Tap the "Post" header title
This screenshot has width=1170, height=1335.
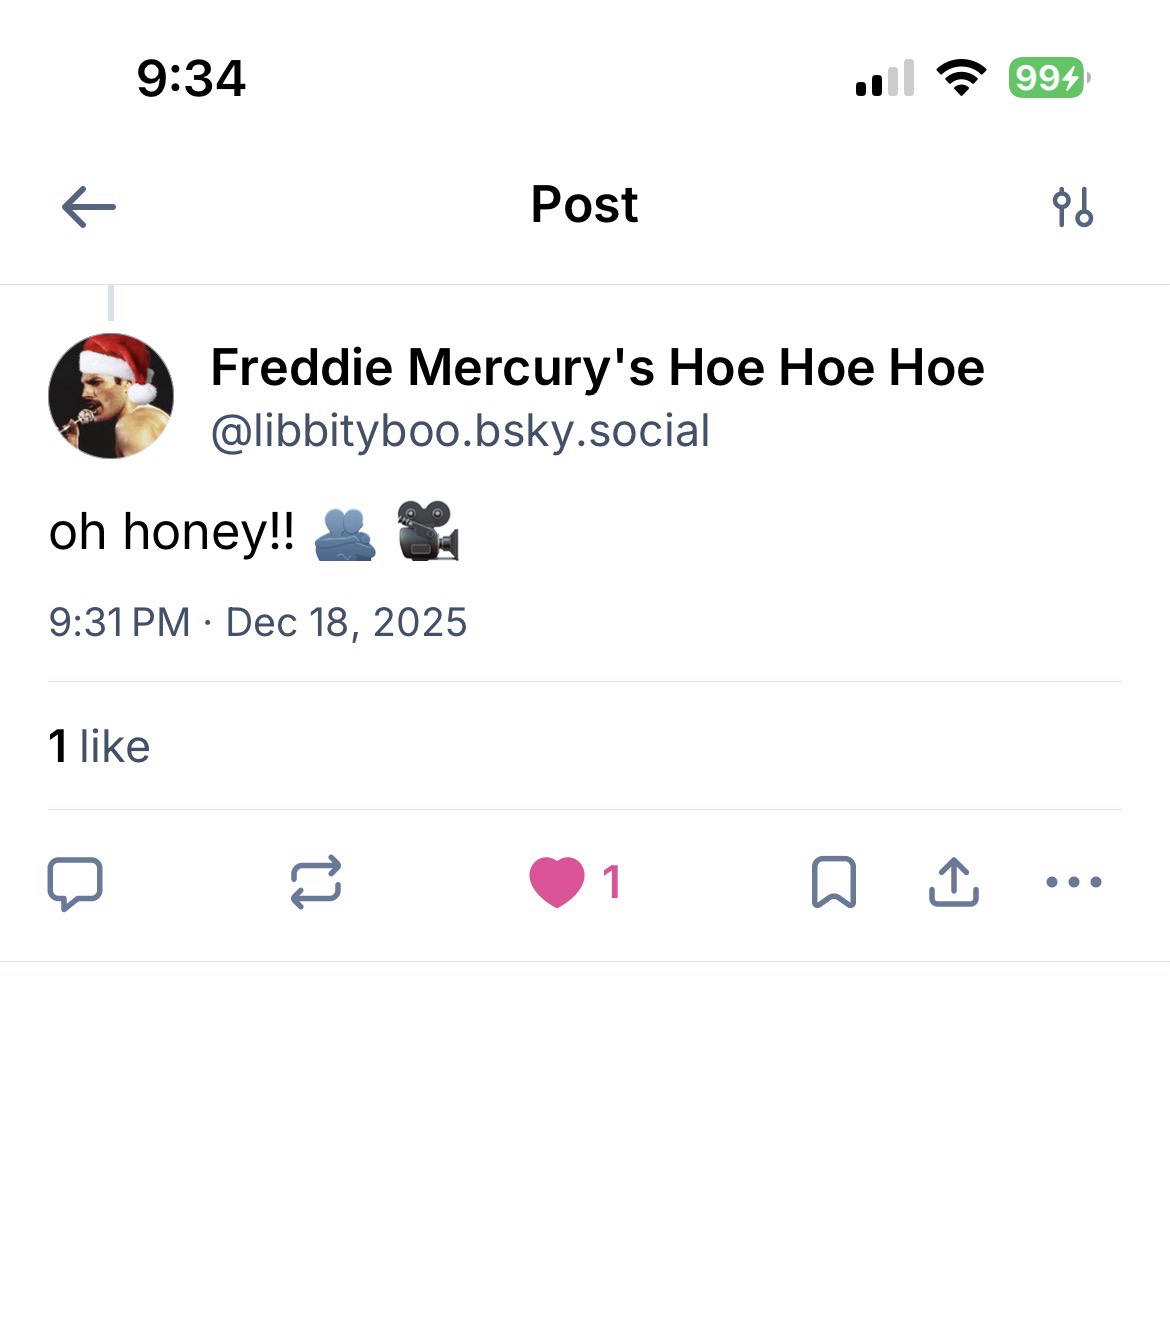coord(584,205)
